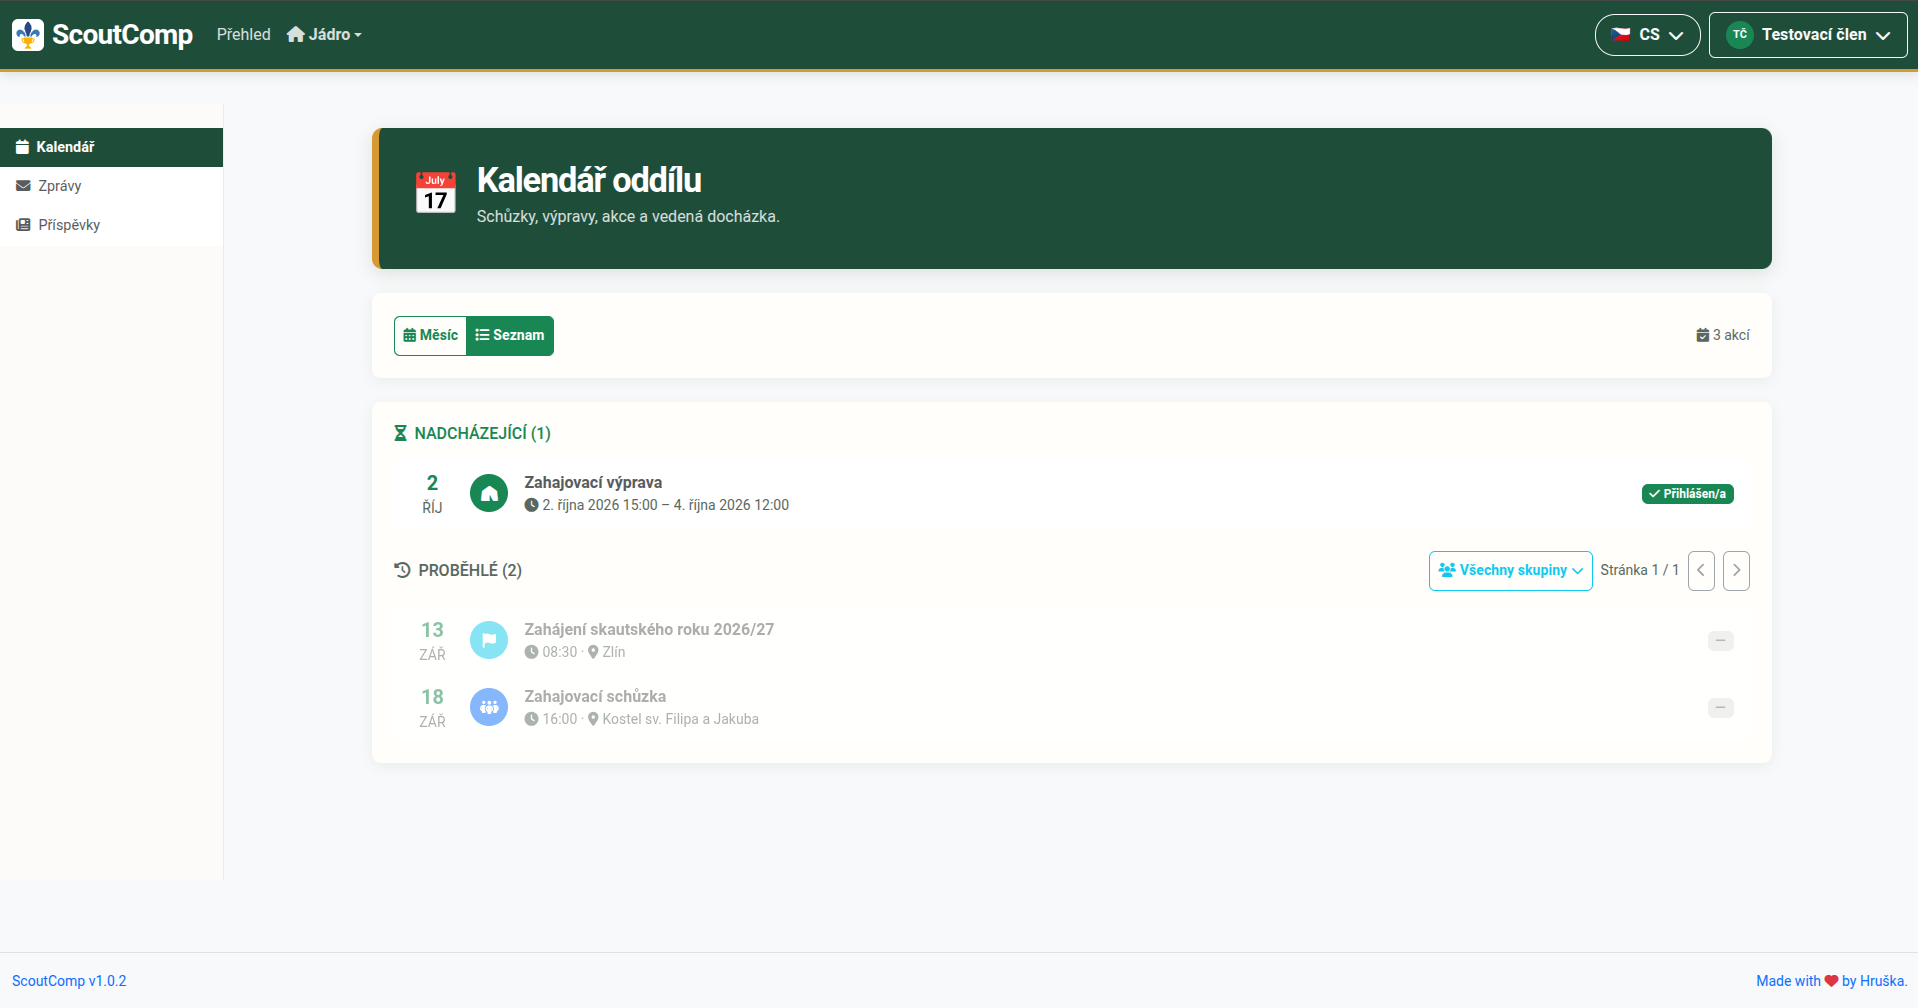Go to previous page of past events
The height and width of the screenshot is (1008, 1918).
coord(1701,571)
